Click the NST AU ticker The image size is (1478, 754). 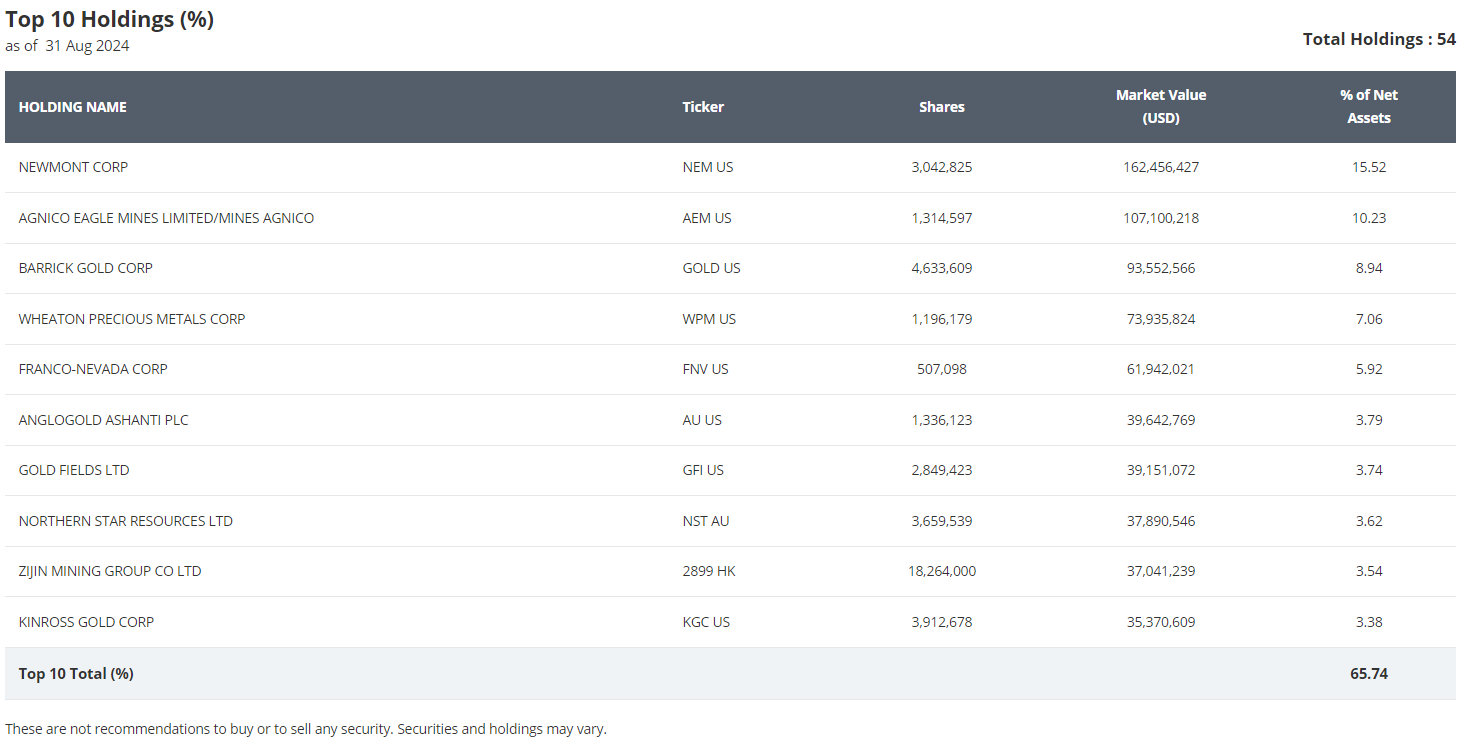[x=706, y=521]
